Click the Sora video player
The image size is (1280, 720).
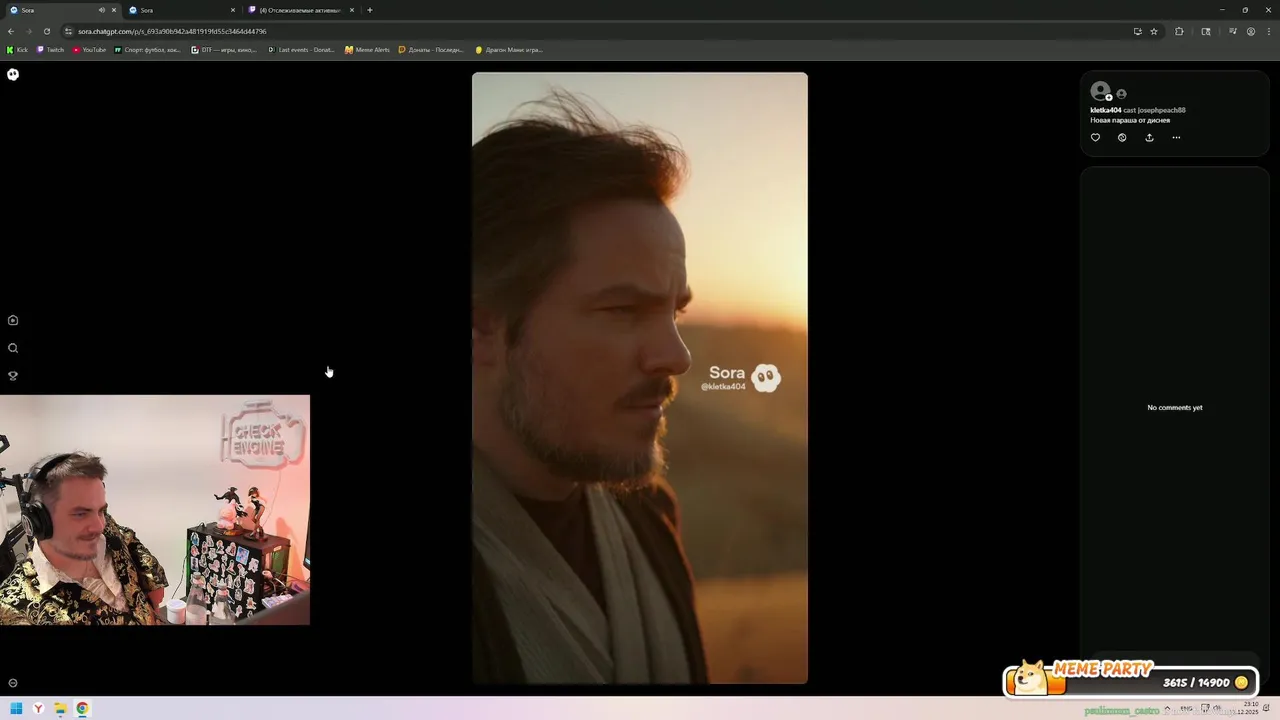point(640,378)
